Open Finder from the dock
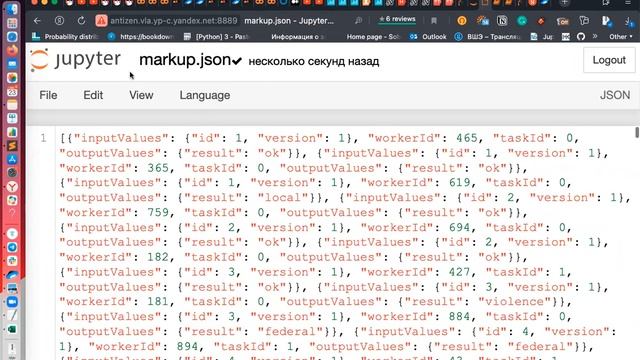640x360 pixels. point(12,9)
